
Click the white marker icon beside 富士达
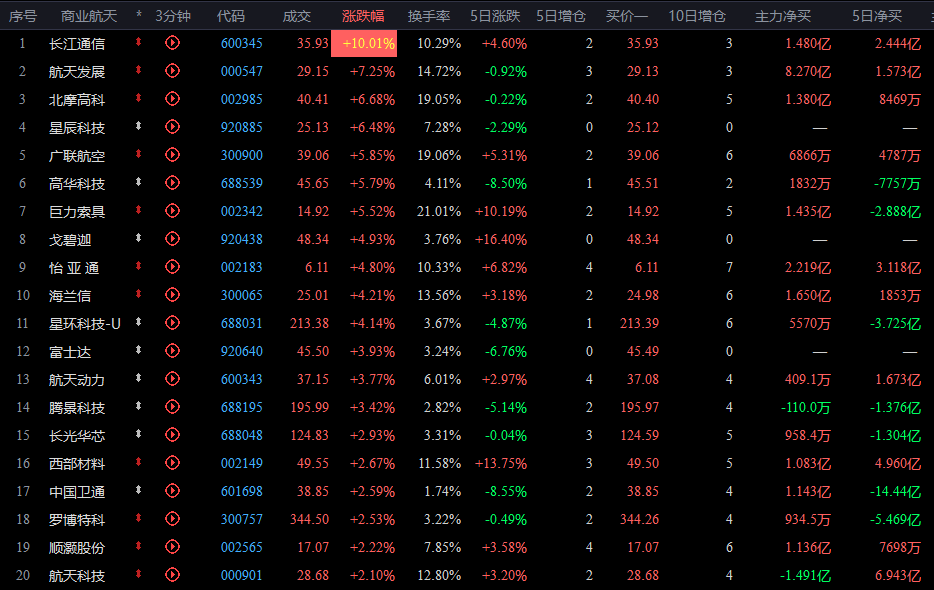[138, 351]
